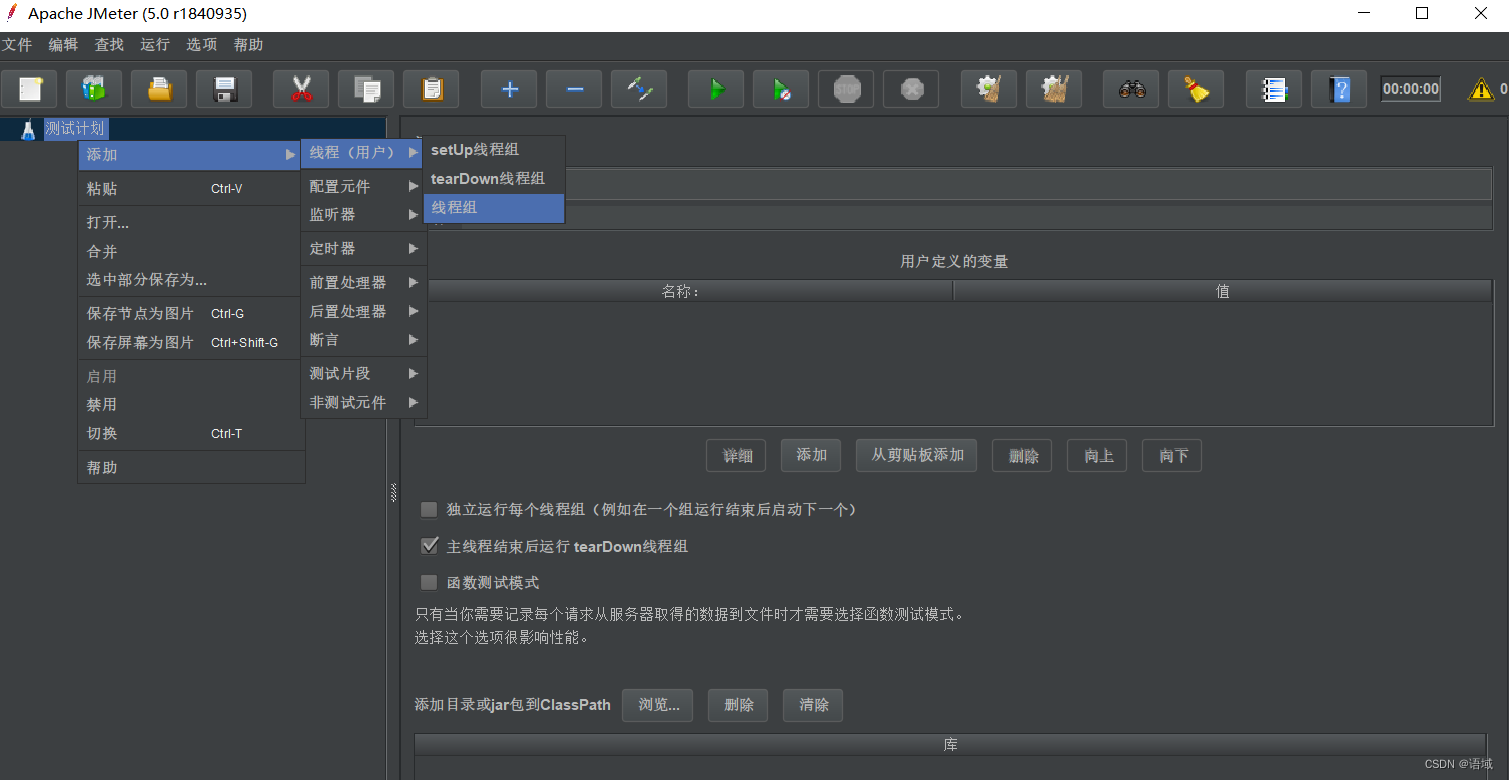
Task: Select 线程组 from the submenu
Action: tap(494, 208)
